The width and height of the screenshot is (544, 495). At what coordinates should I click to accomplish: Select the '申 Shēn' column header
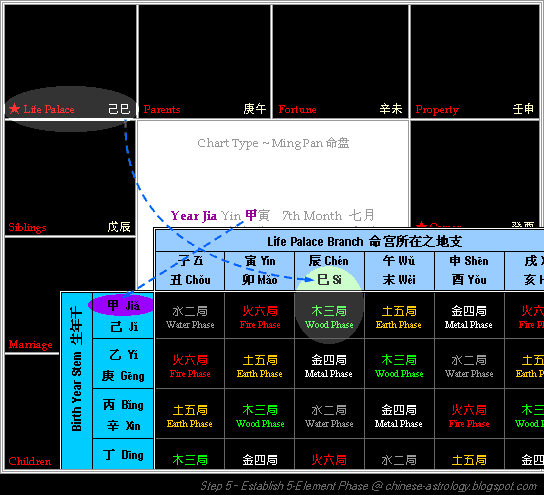(x=469, y=261)
